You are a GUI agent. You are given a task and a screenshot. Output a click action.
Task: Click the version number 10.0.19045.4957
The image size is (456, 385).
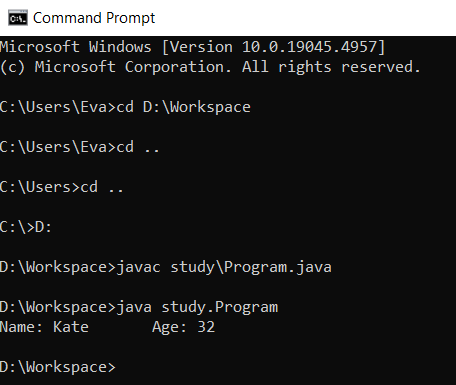309,47
